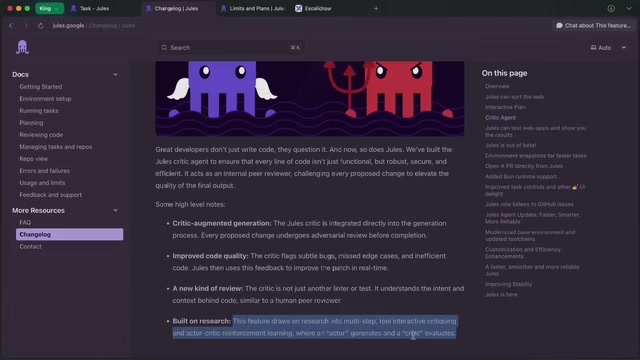Open Managing tasks and repos doc
Viewport: 640px width, 360px height.
coord(56,147)
